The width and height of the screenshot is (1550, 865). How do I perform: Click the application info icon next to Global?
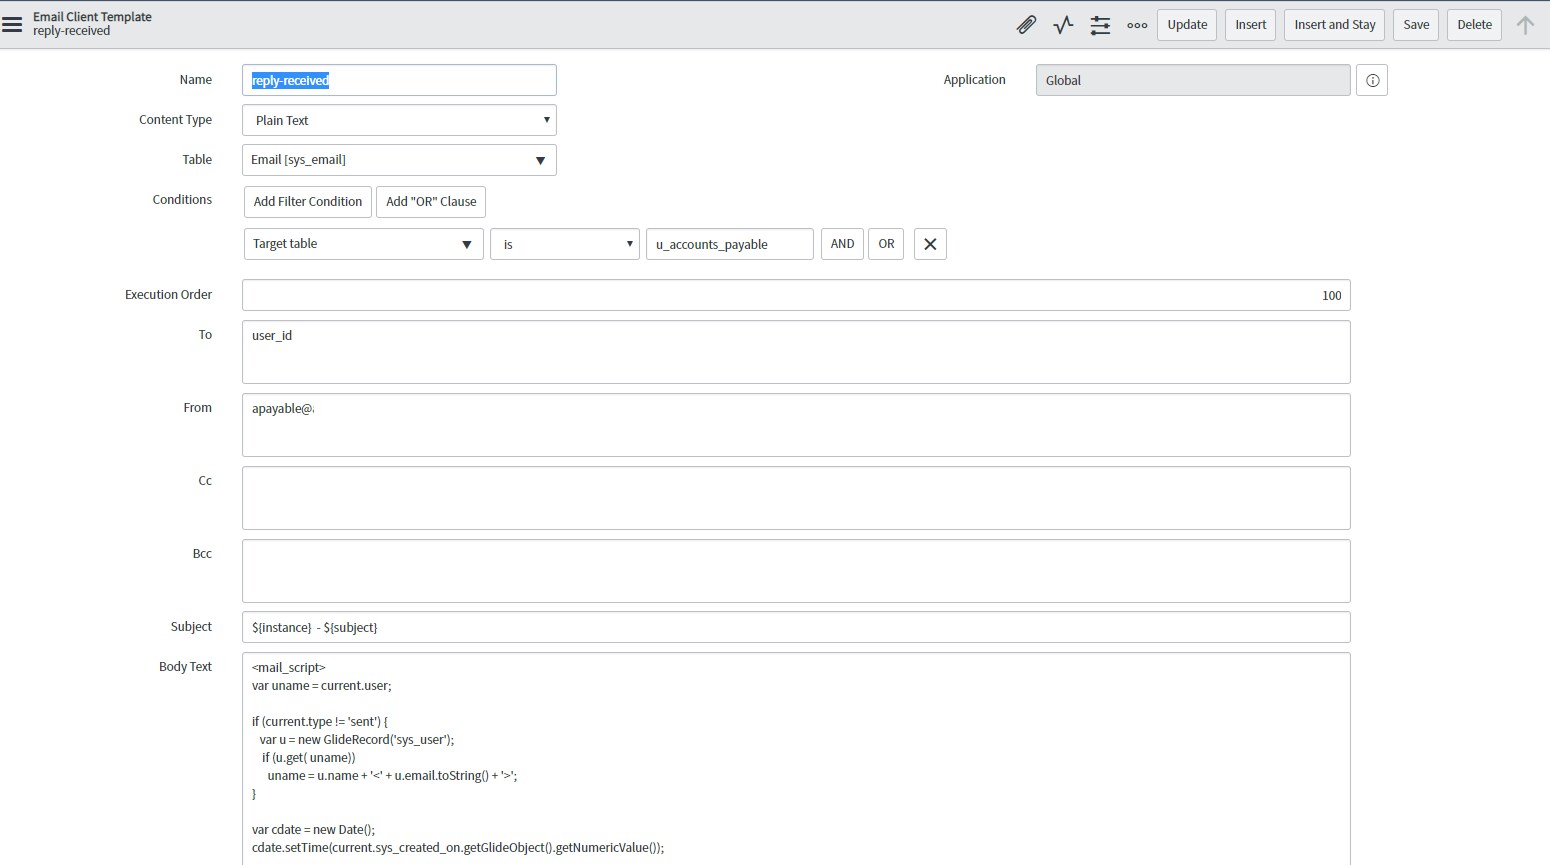tap(1372, 80)
